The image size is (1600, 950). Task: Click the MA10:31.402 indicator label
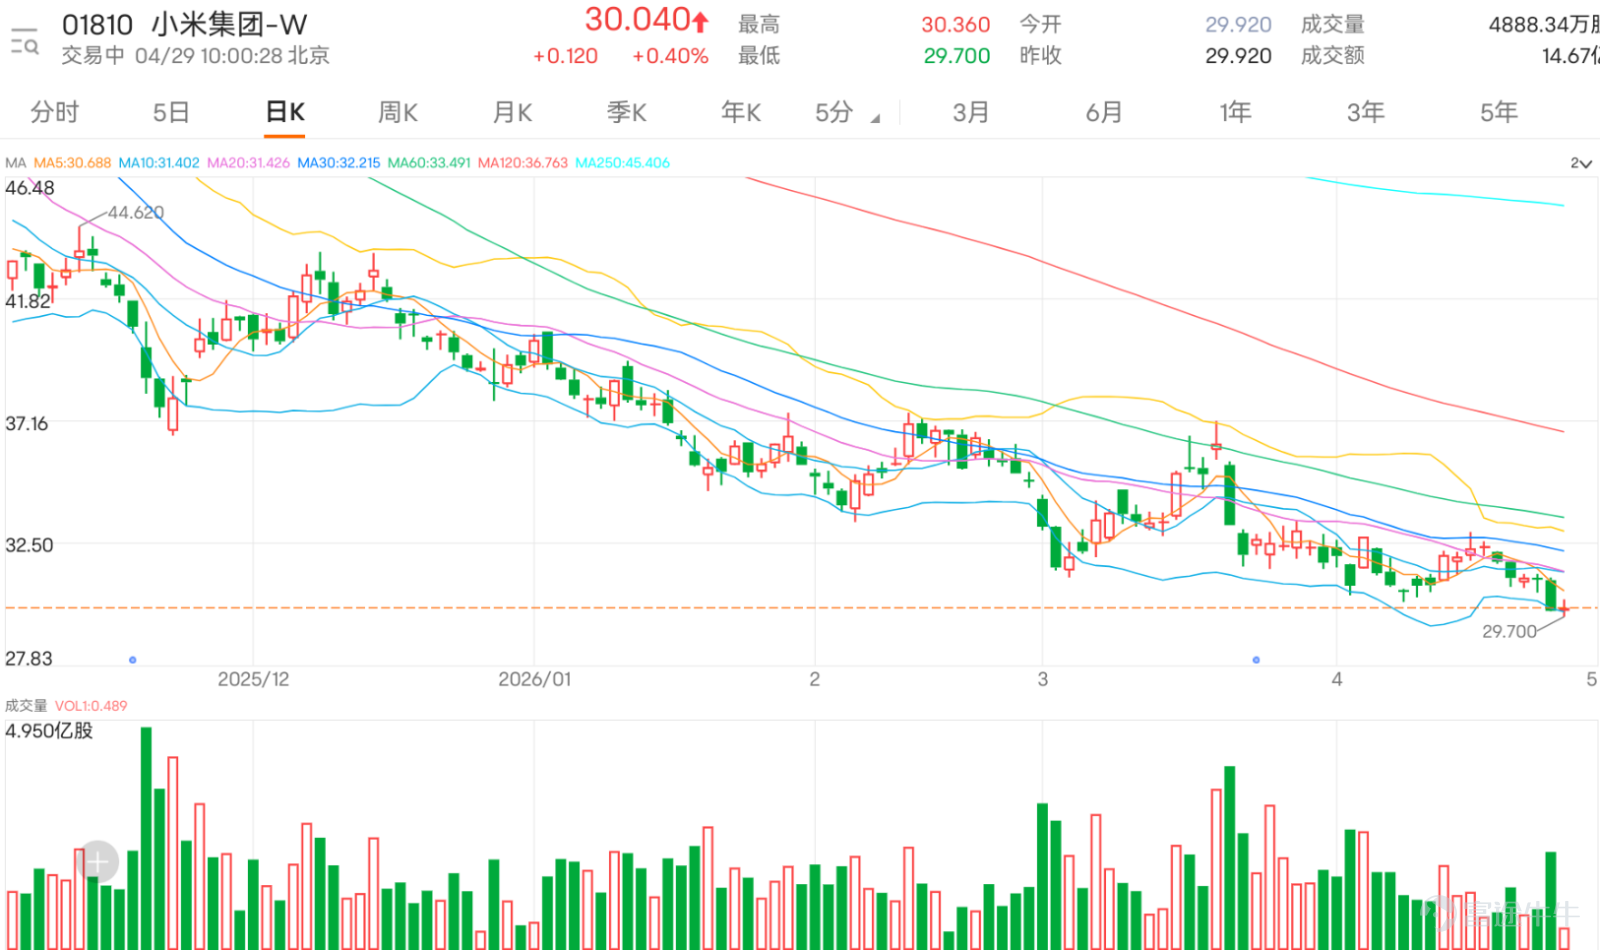159,163
